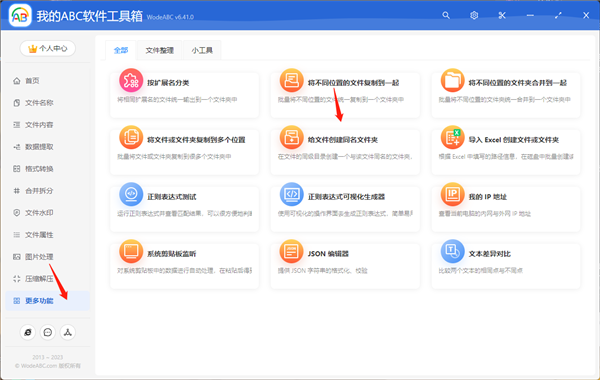Switch to the 全部 tab
600x380 pixels.
[x=121, y=50]
